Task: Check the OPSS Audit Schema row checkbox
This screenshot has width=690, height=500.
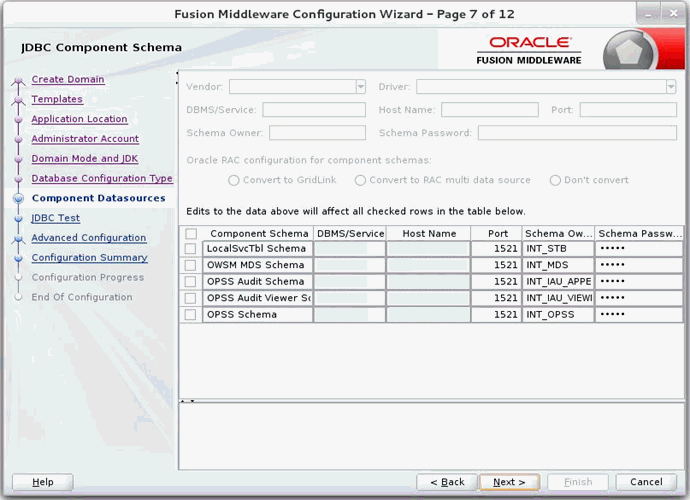Action: (x=191, y=282)
